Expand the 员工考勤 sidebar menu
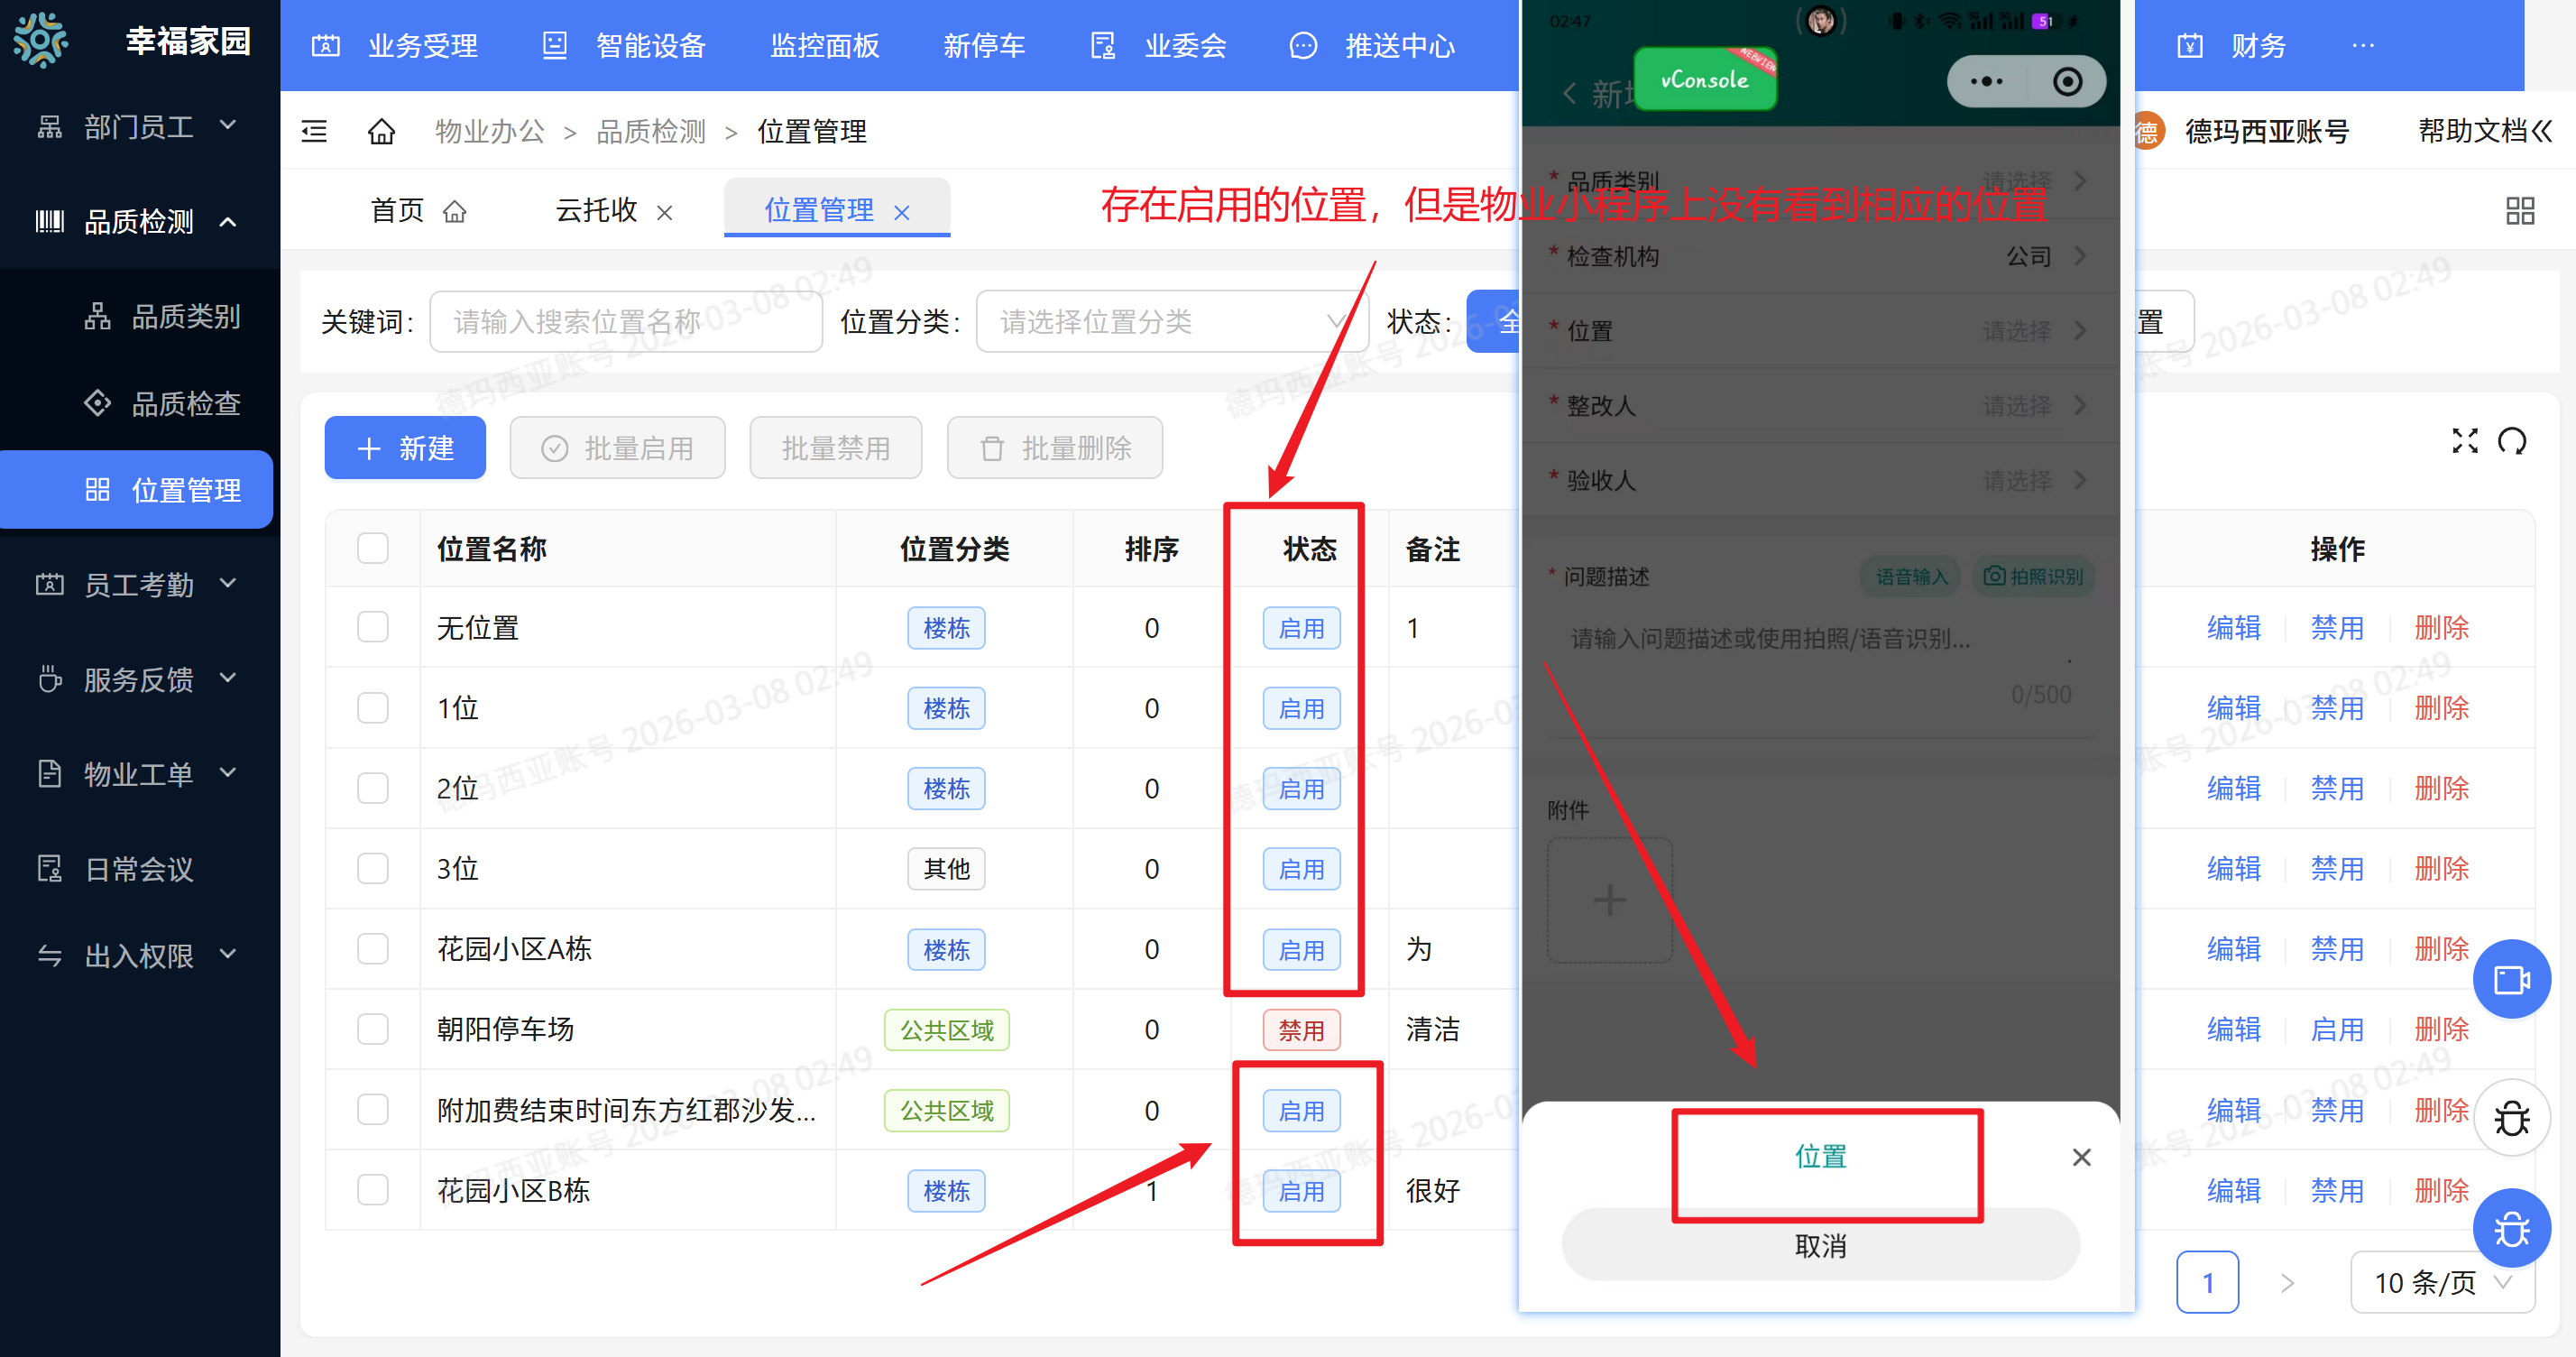This screenshot has height=1357, width=2576. 138,584
